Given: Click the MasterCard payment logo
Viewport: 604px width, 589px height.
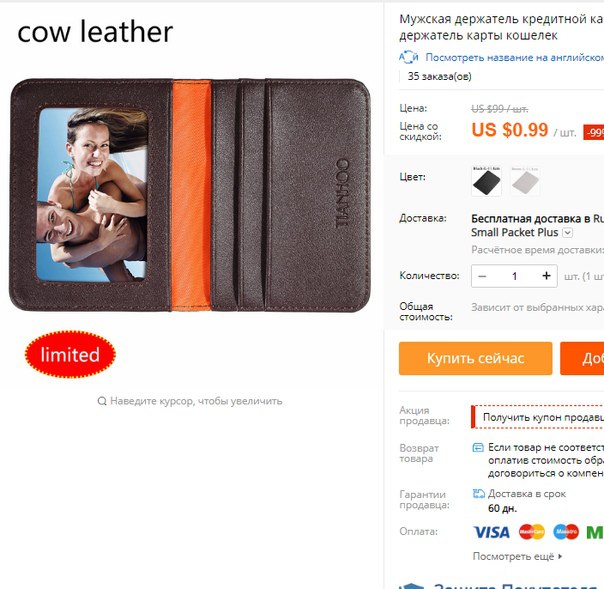Looking at the screenshot, I should (x=532, y=532).
